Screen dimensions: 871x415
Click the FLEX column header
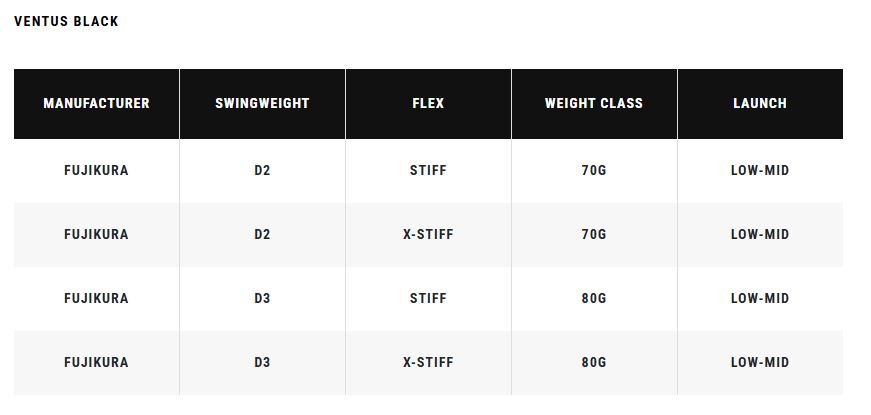(428, 103)
